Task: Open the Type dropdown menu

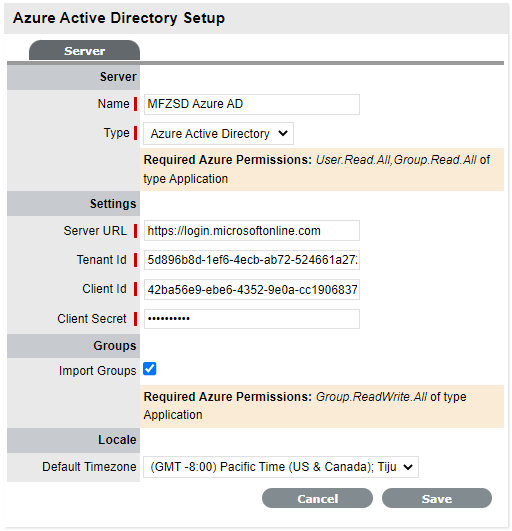Action: pyautogui.click(x=218, y=134)
